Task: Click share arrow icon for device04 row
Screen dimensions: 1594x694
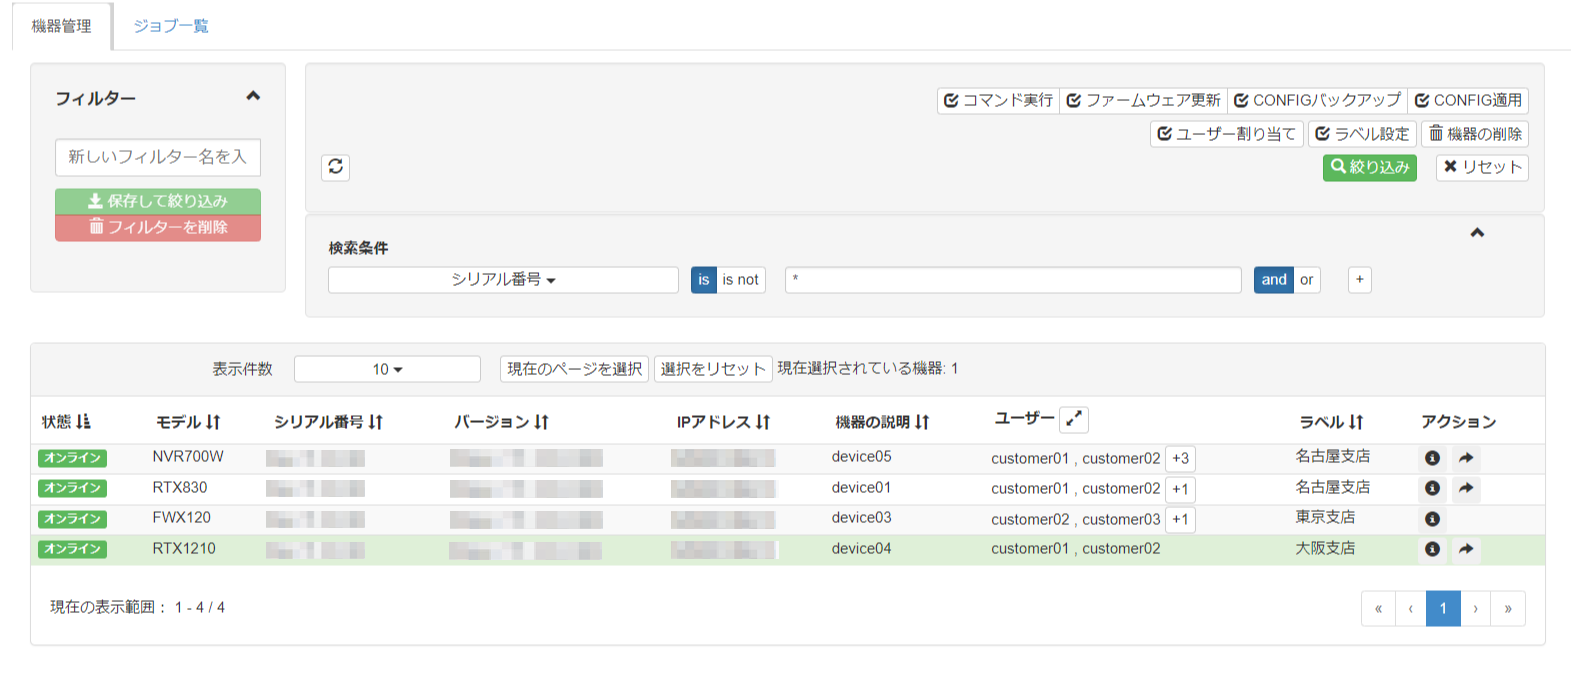Action: [x=1465, y=549]
